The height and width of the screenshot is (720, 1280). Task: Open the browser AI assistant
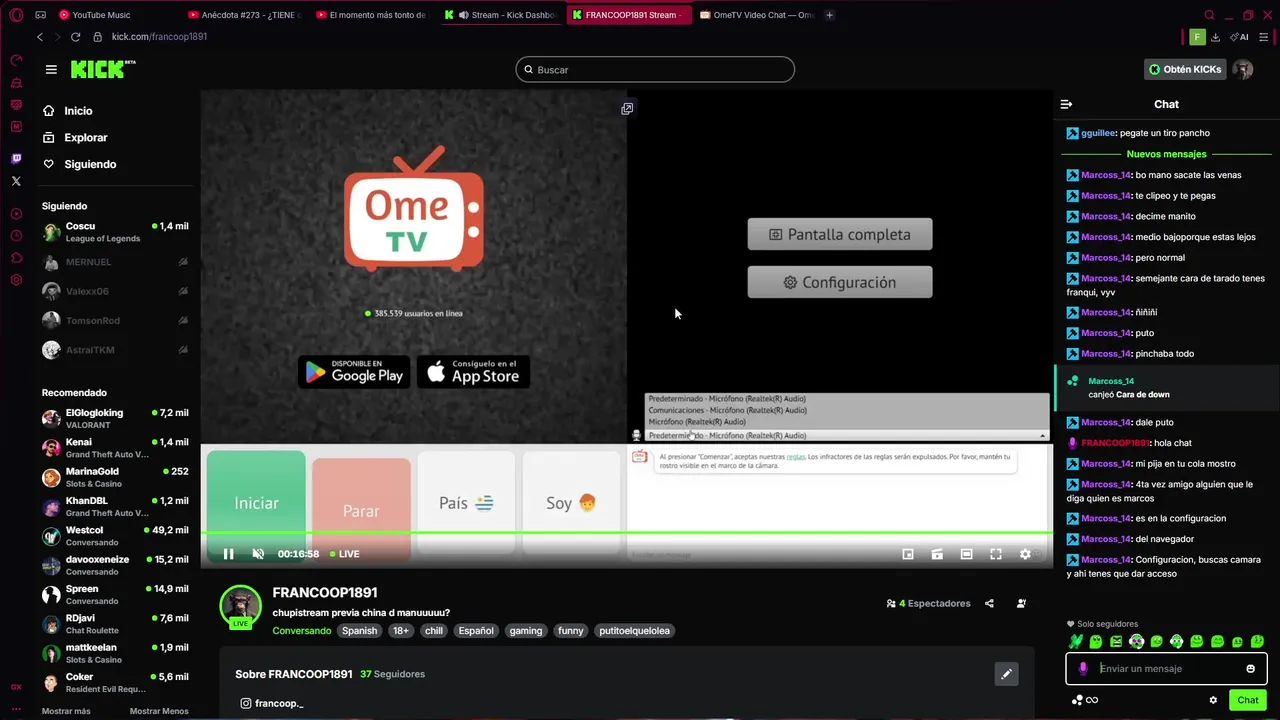coord(1240,37)
